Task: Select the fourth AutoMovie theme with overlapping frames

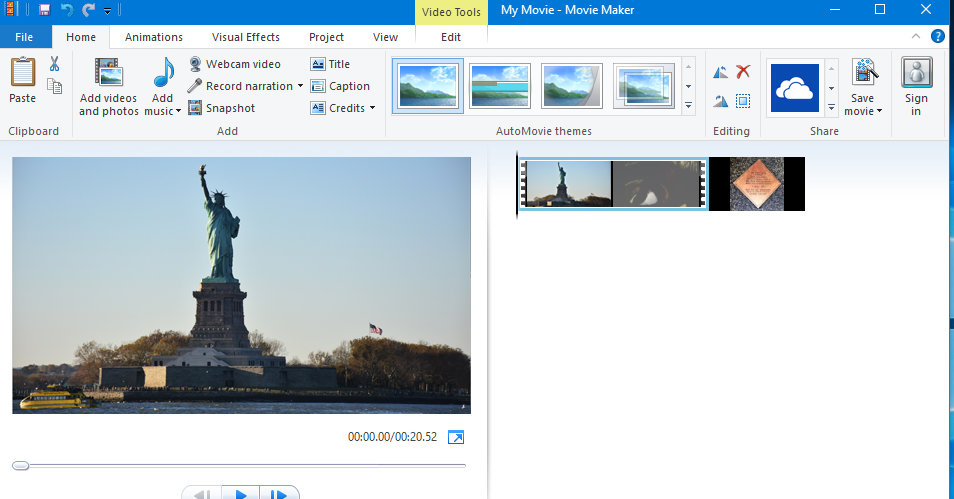Action: 644,86
